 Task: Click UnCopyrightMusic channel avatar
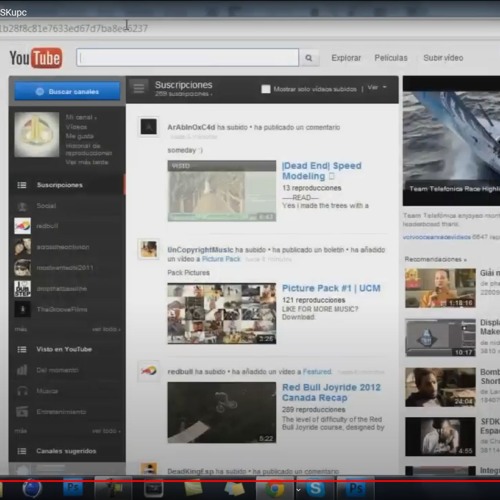(149, 249)
